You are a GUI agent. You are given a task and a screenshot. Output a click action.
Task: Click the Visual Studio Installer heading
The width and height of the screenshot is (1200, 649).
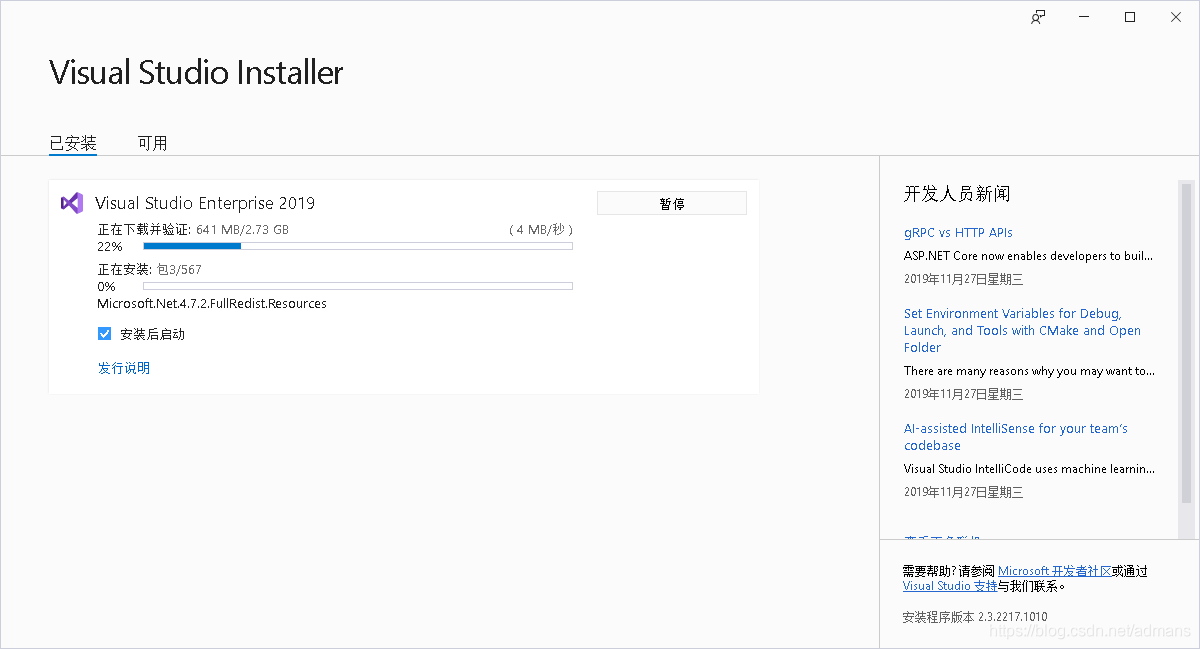point(196,72)
